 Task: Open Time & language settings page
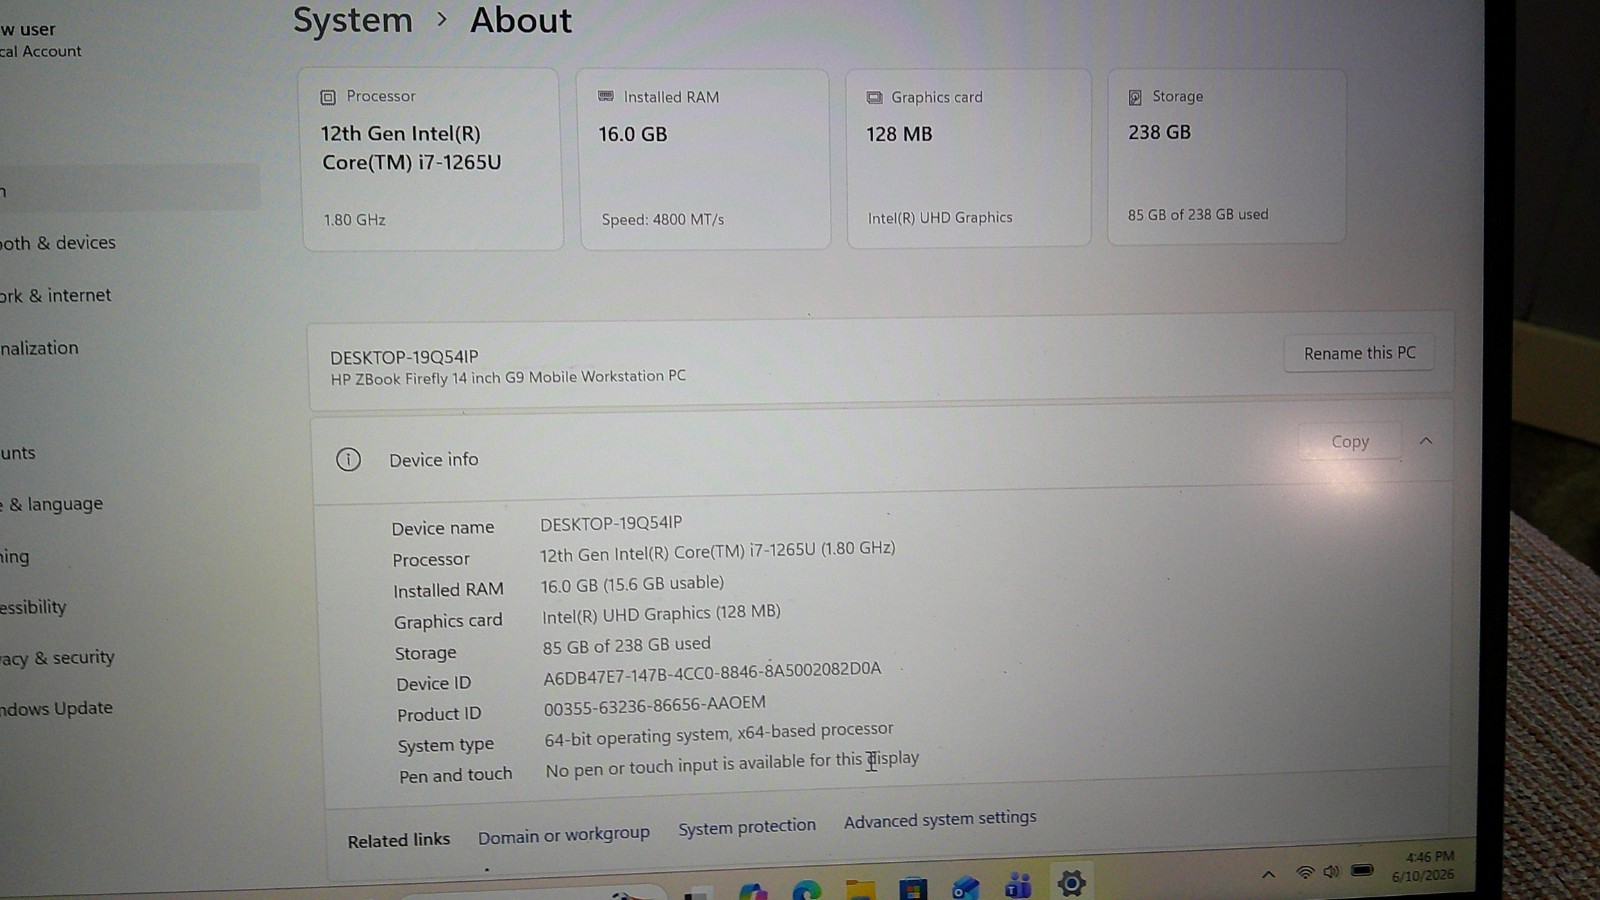(52, 504)
